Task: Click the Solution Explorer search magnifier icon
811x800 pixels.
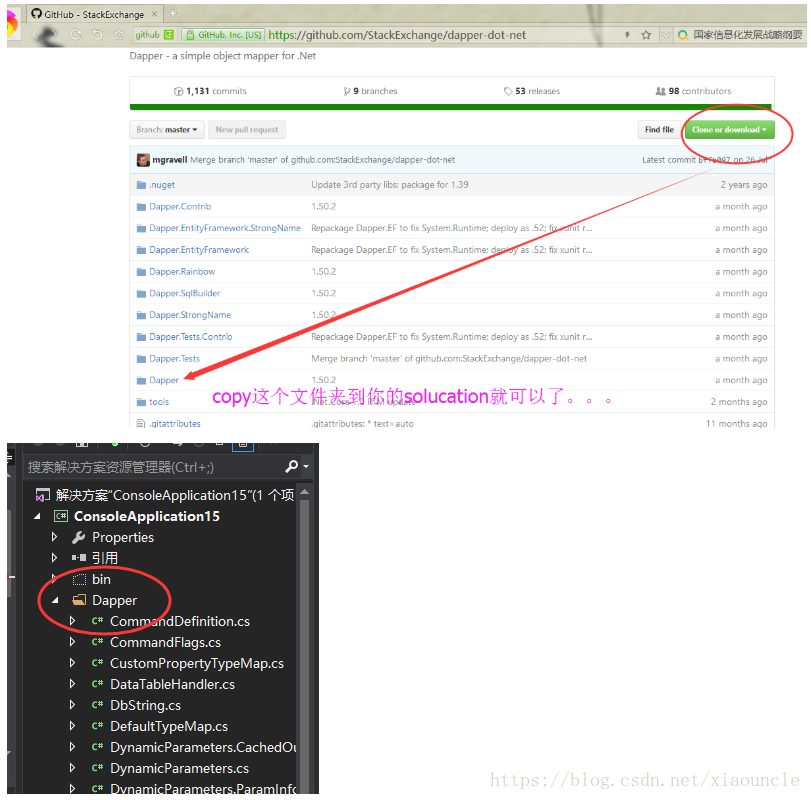Action: (x=291, y=466)
